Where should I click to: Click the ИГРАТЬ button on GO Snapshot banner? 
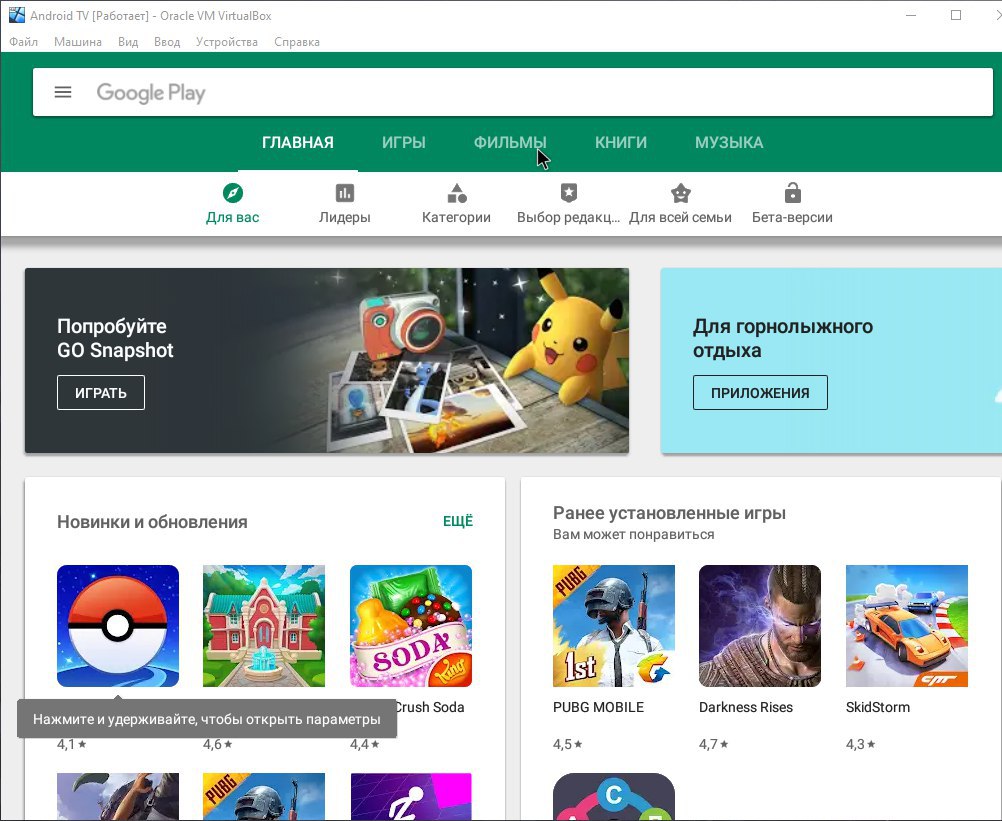pos(101,392)
